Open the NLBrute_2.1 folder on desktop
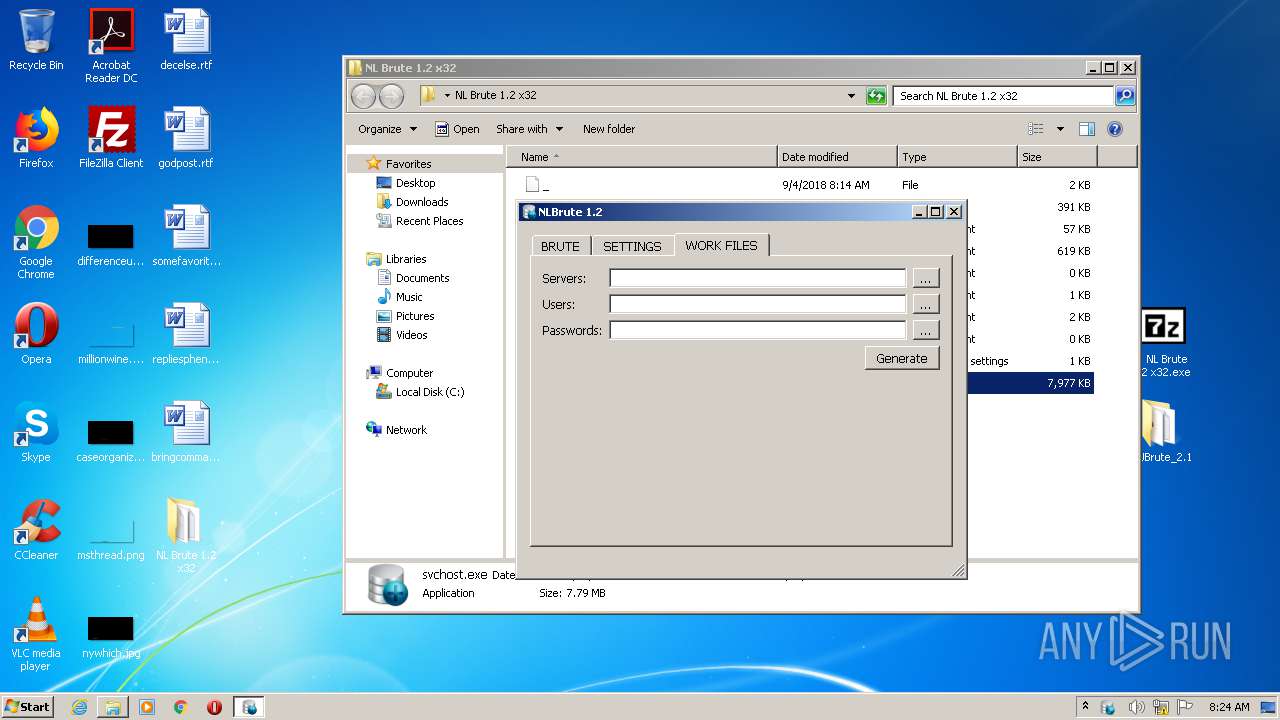The height and width of the screenshot is (720, 1280). [1165, 432]
